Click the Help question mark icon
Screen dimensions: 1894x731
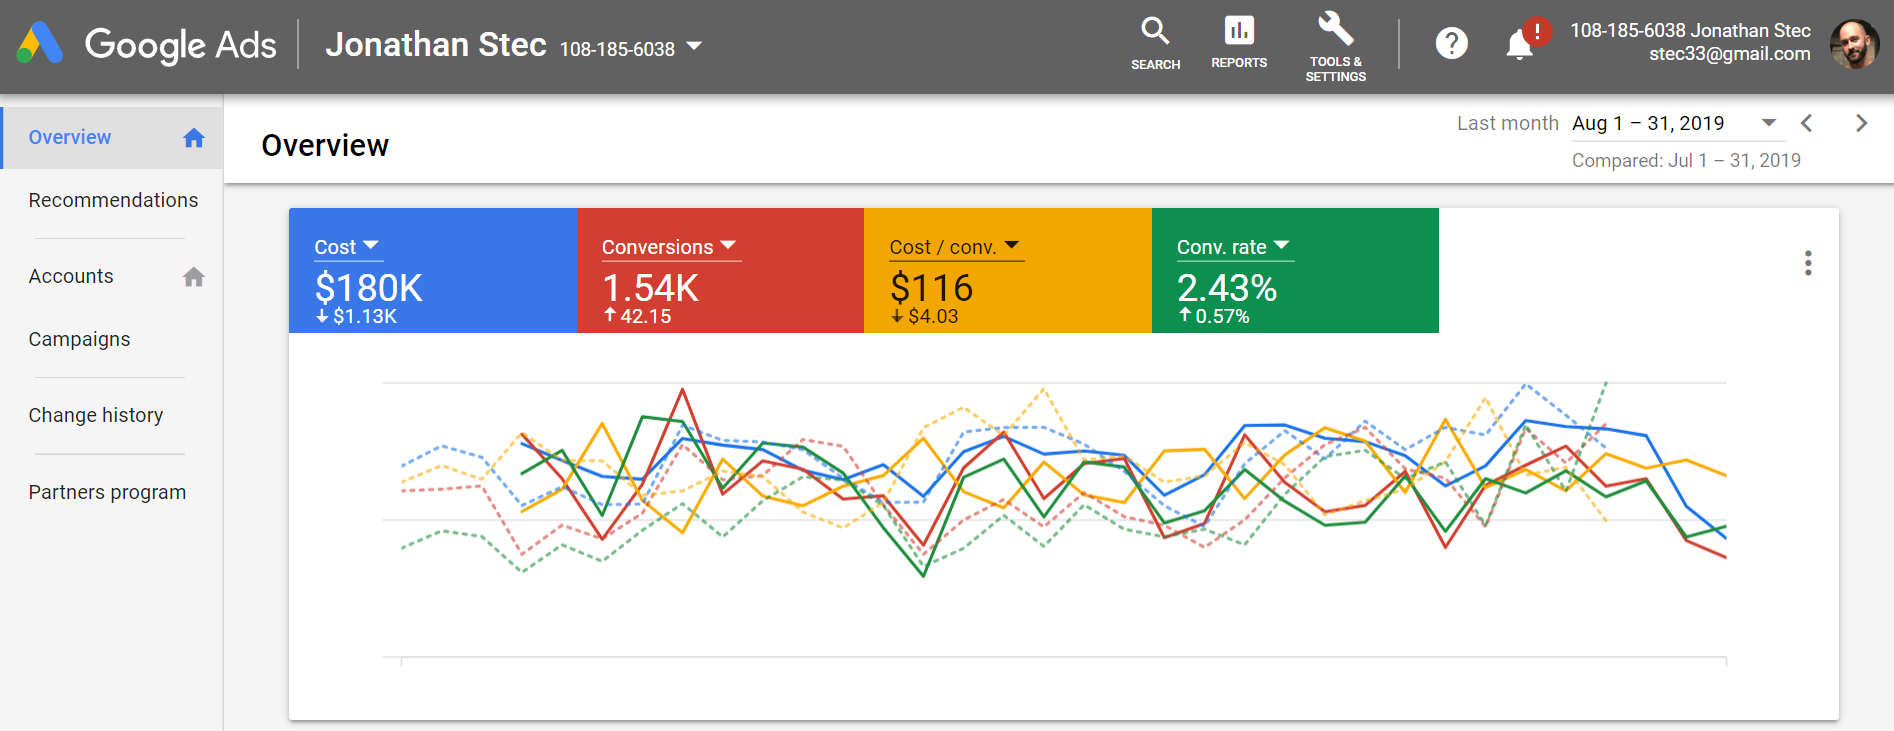point(1451,44)
